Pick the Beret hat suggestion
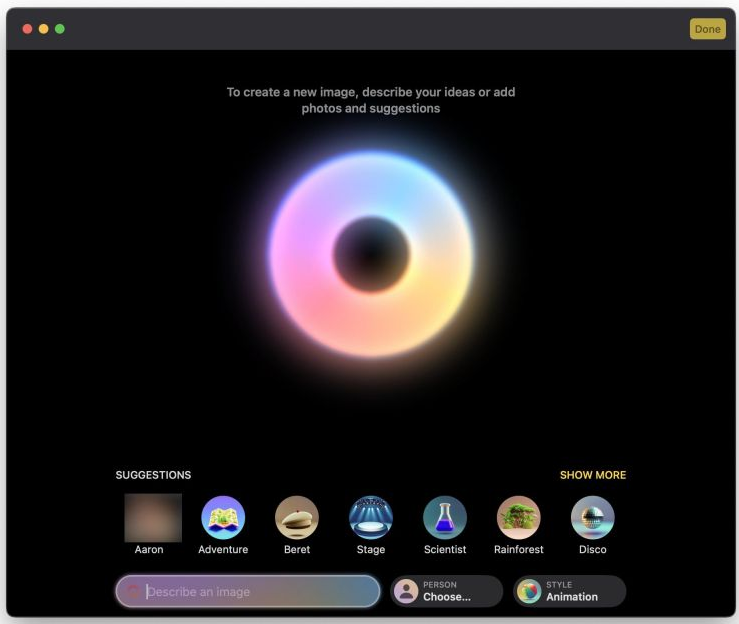Screen dimensions: 739x624 [x=297, y=517]
